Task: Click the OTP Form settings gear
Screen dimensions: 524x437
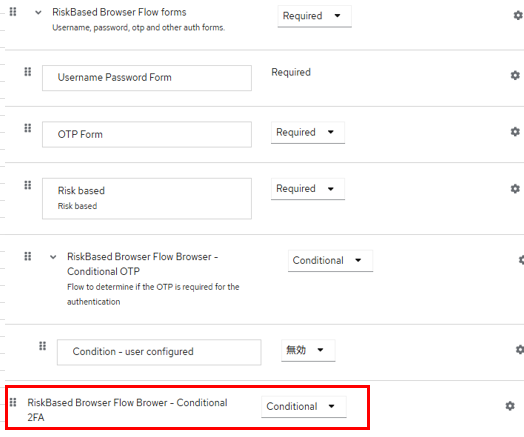Action: (515, 132)
